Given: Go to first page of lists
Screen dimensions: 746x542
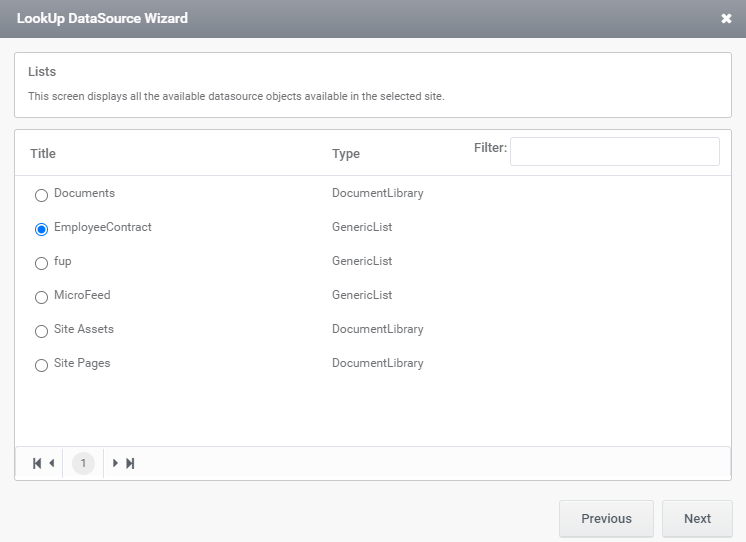Looking at the screenshot, I should [x=37, y=463].
